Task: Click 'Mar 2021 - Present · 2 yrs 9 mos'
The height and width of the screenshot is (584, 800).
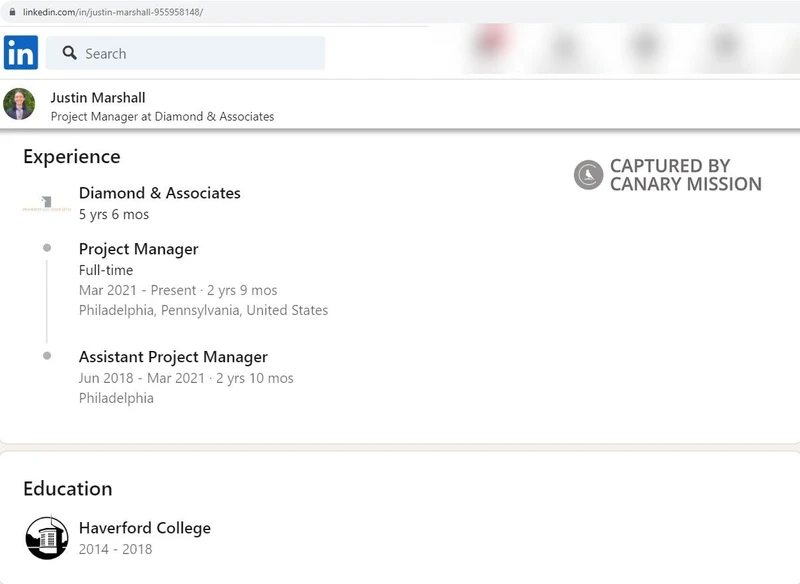Action: pyautogui.click(x=178, y=290)
